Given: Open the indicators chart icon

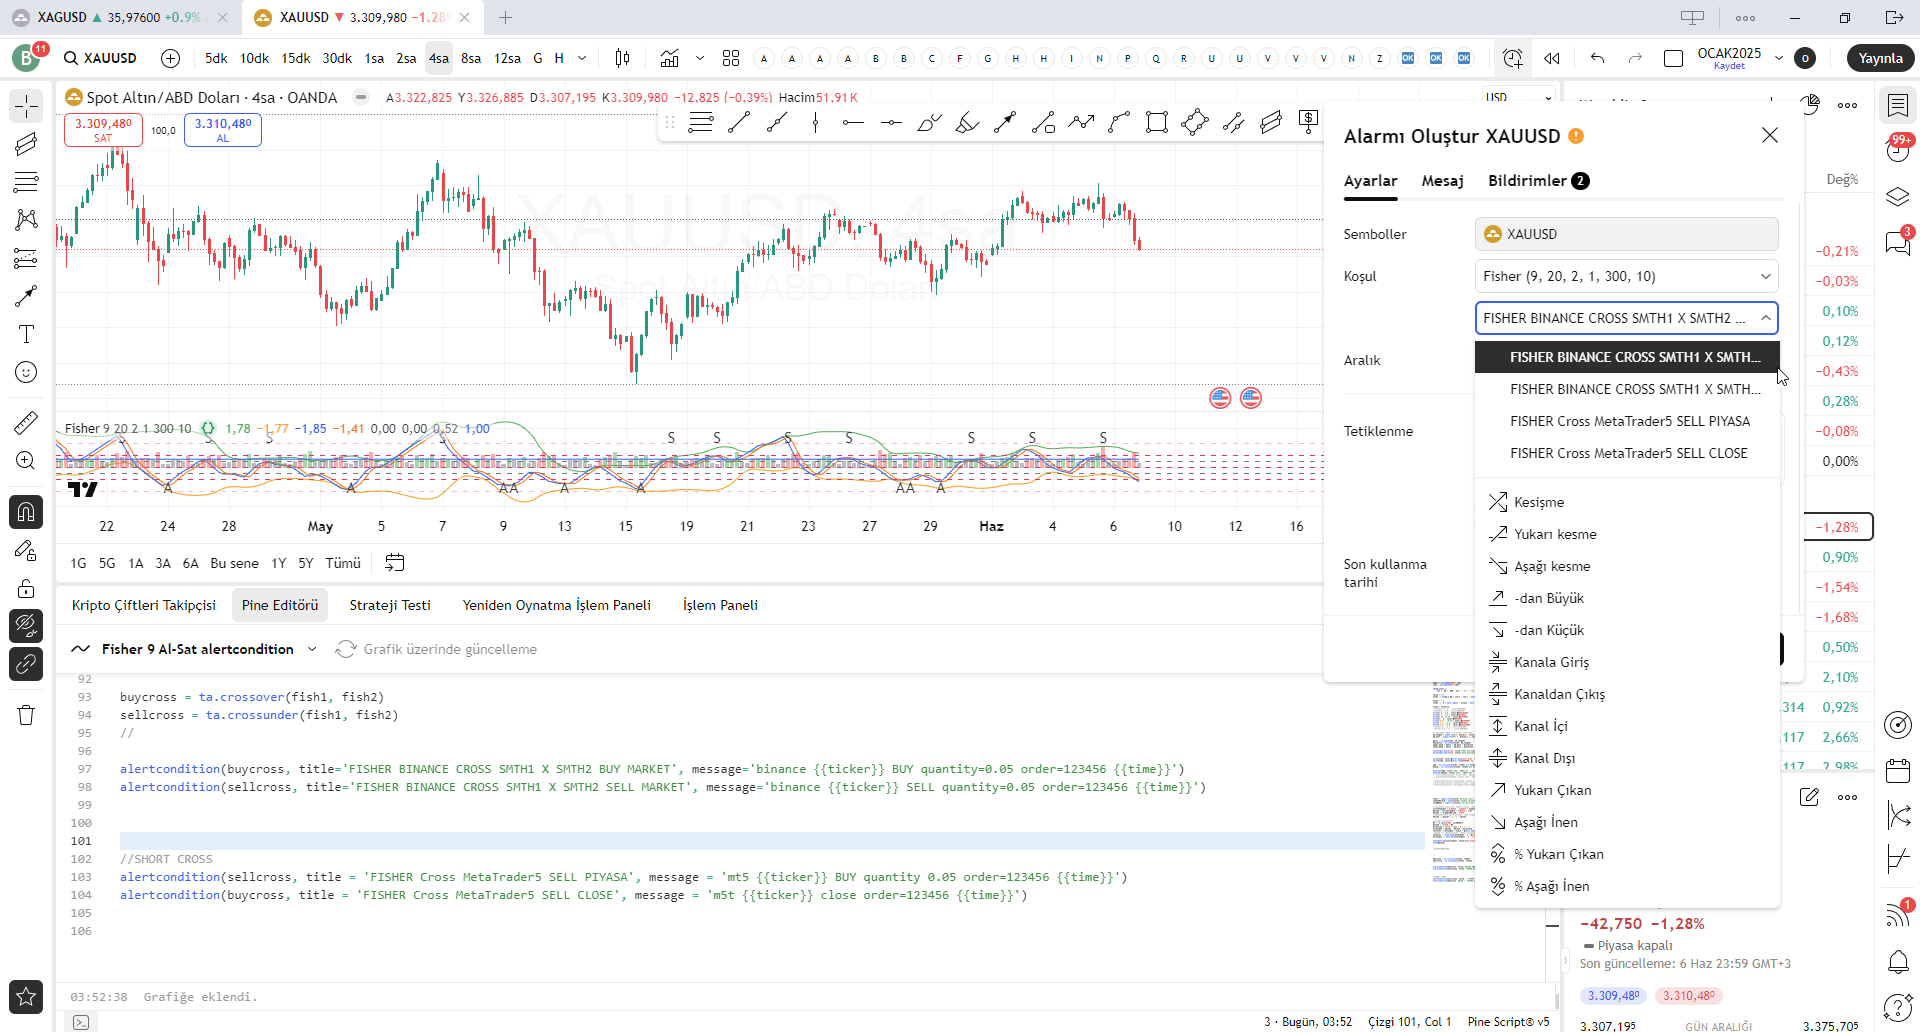Looking at the screenshot, I should tap(669, 58).
